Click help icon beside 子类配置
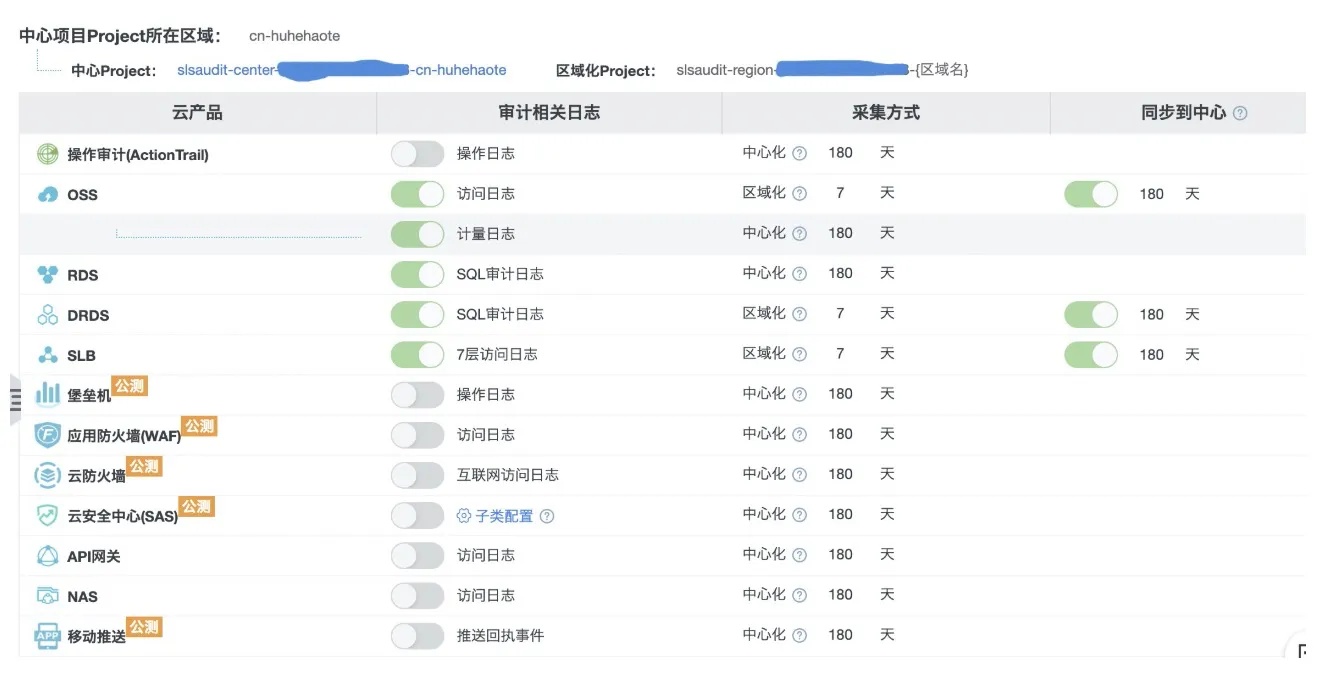This screenshot has width=1334, height=686. [x=546, y=516]
